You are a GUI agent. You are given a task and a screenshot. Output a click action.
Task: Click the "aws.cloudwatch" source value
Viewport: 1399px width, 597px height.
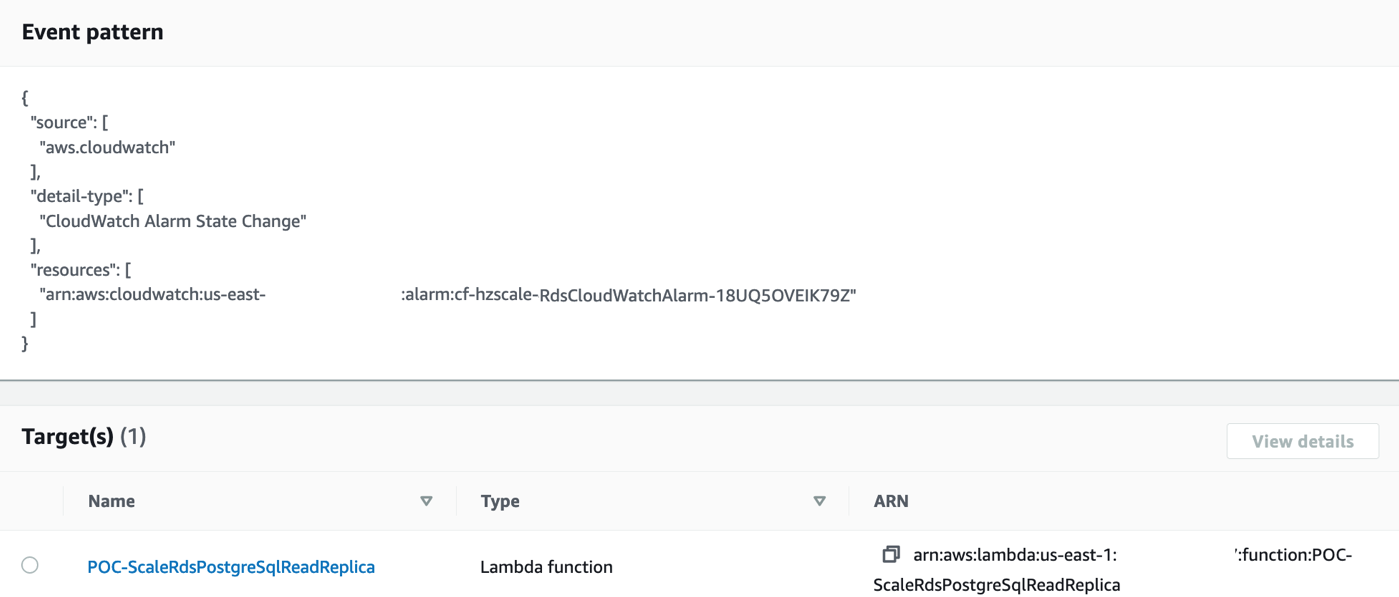pyautogui.click(x=107, y=147)
